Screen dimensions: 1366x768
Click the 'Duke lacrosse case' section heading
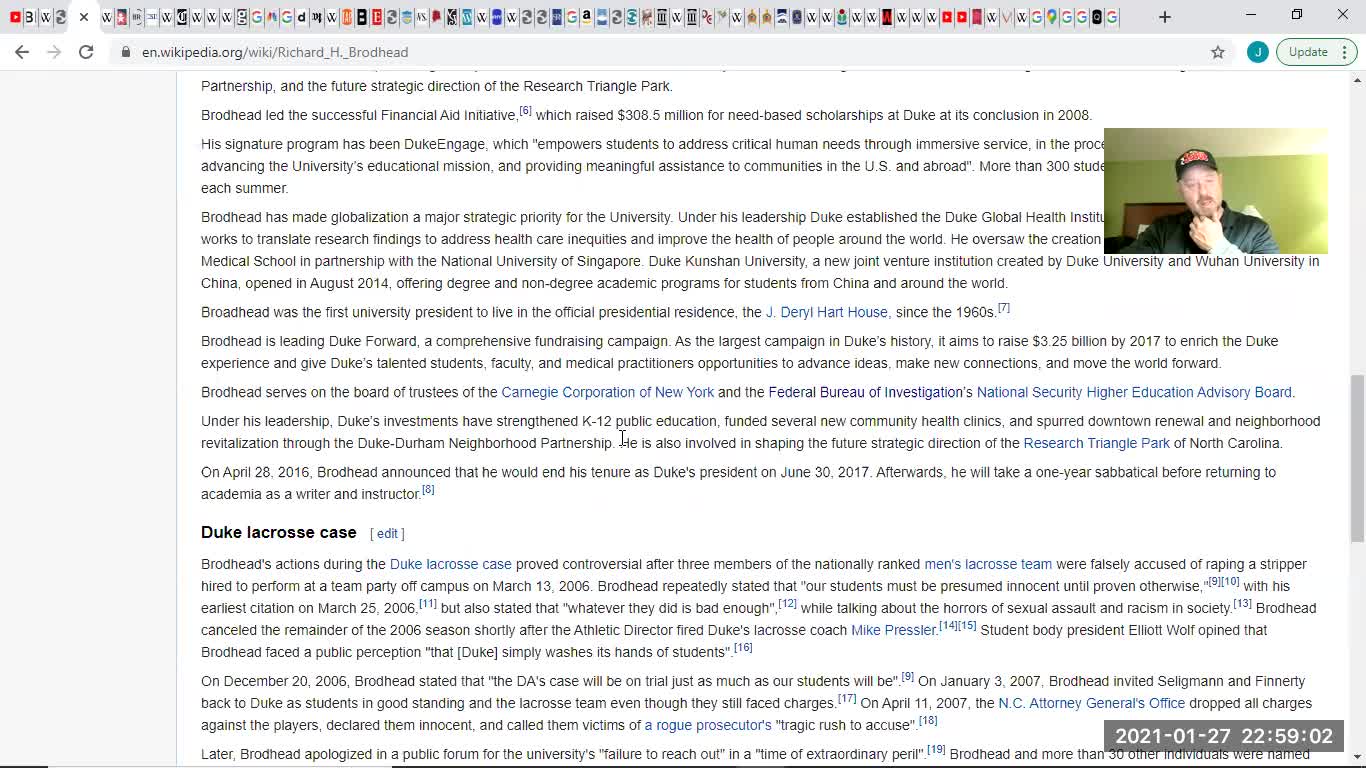coord(279,532)
